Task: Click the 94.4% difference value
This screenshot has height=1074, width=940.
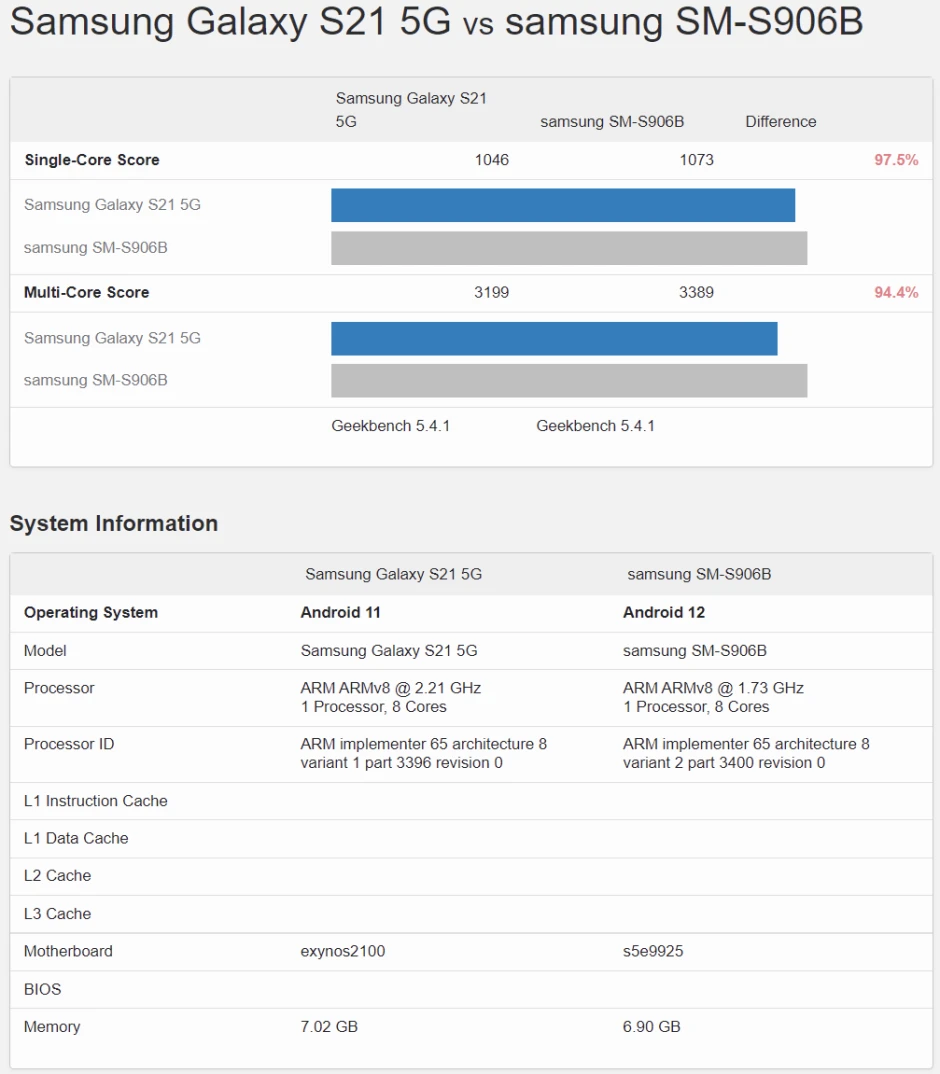Action: tap(895, 293)
